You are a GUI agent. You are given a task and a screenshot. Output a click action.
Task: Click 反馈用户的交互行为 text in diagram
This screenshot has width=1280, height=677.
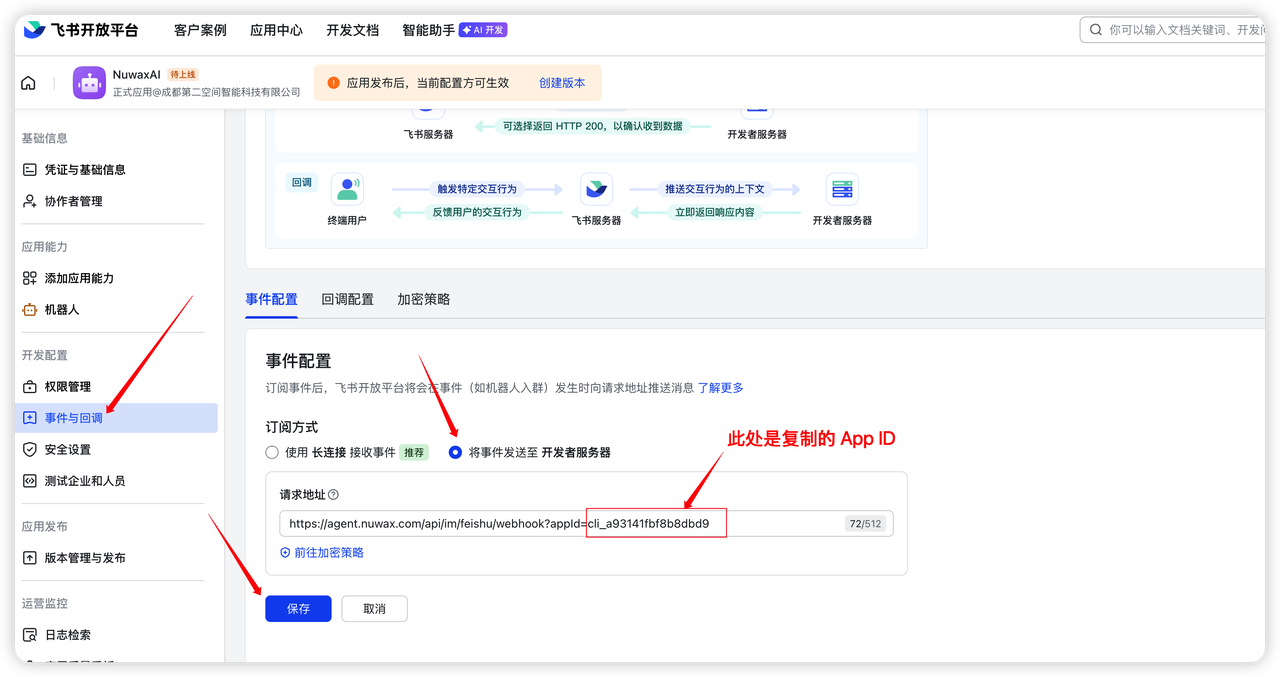coord(477,212)
